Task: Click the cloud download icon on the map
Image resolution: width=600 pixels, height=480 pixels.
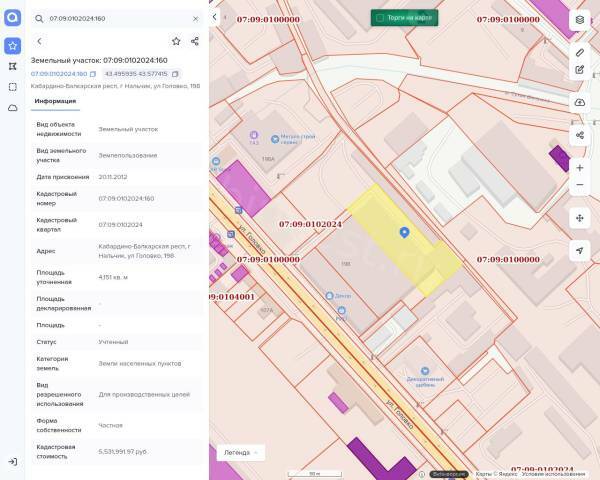Action: (580, 102)
